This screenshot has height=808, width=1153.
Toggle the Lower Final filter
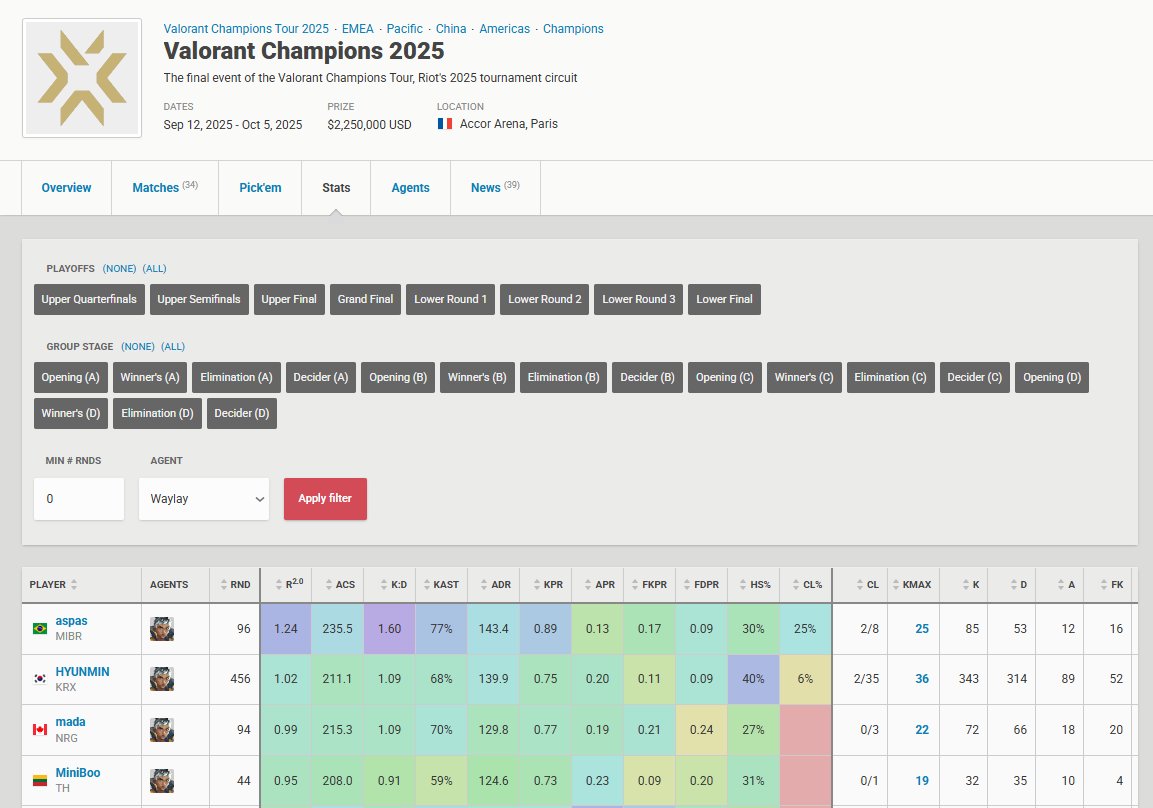724,299
